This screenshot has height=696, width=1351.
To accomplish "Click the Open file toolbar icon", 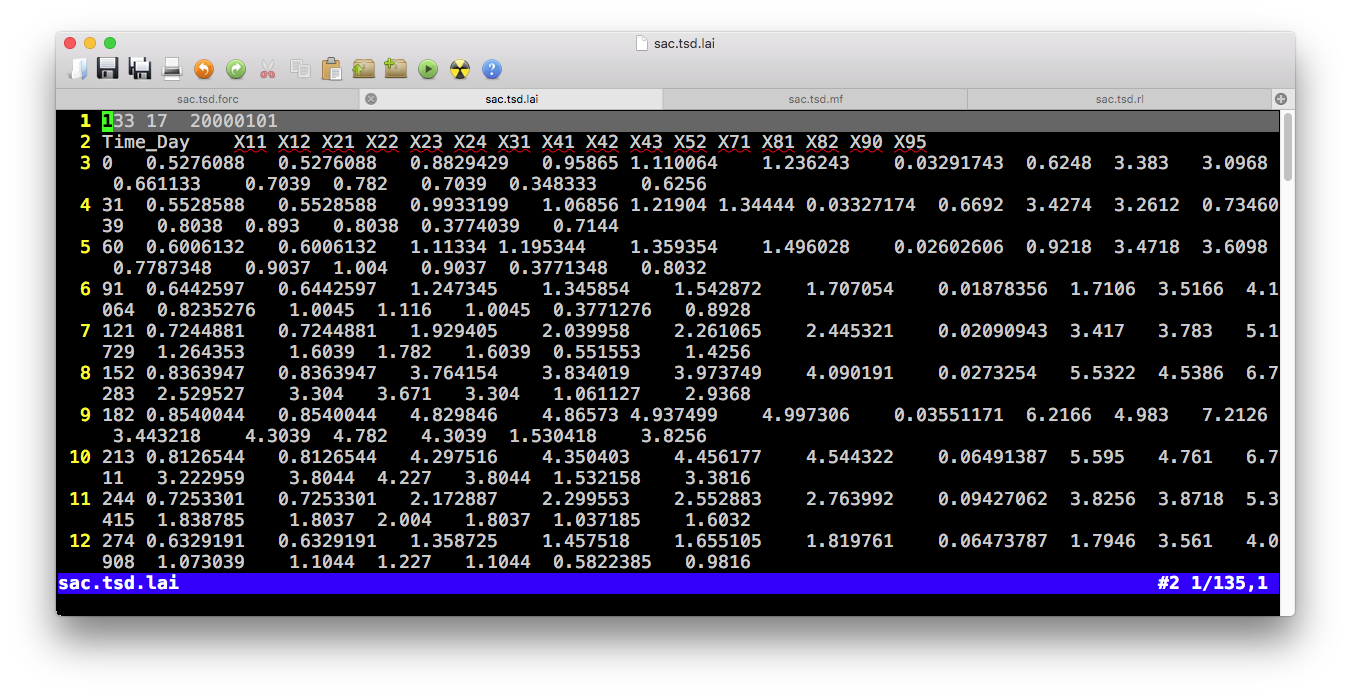I will pyautogui.click(x=77, y=69).
